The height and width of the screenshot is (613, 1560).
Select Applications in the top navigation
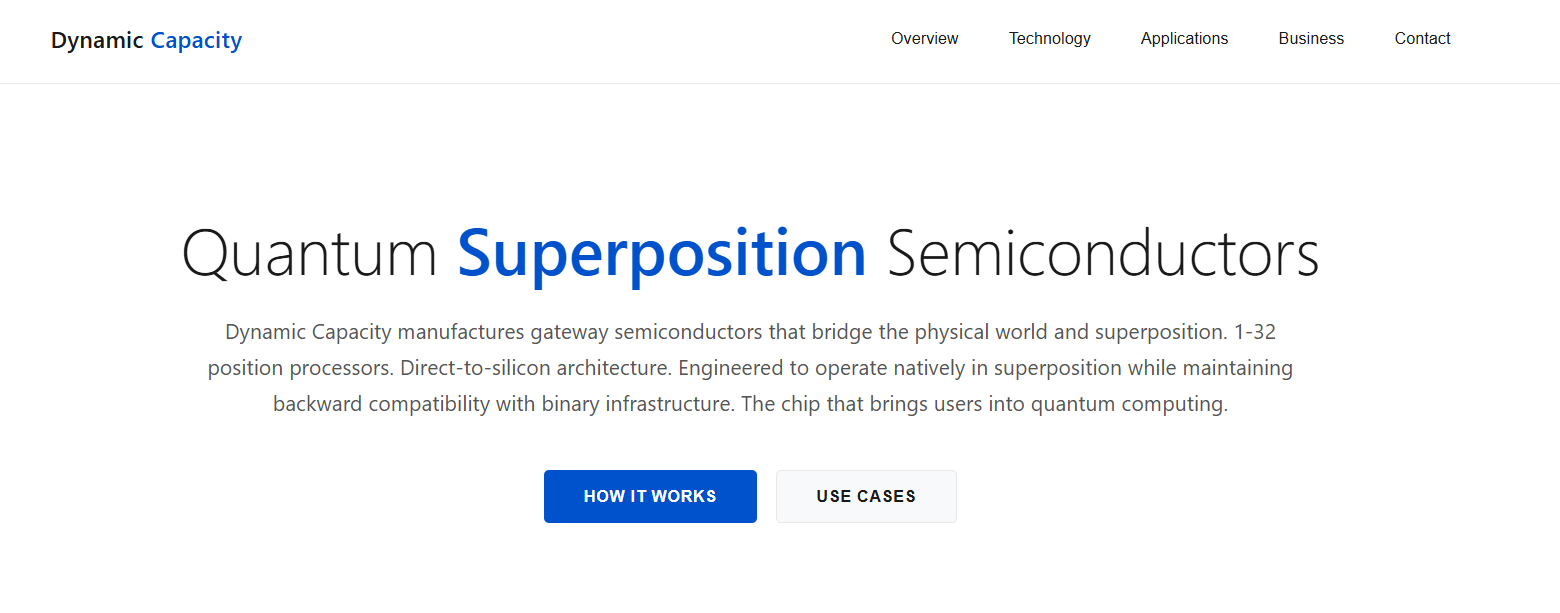coord(1184,39)
